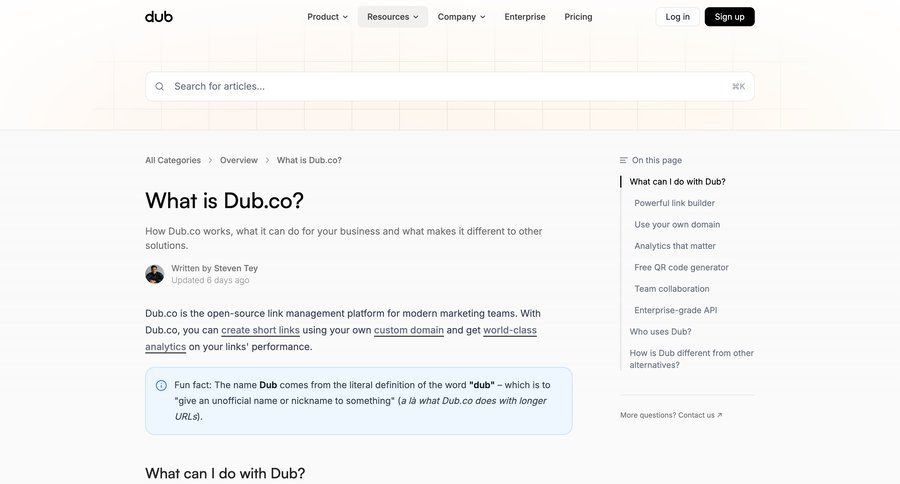Jump to Use your own domain section
This screenshot has height=484, width=900.
point(677,224)
